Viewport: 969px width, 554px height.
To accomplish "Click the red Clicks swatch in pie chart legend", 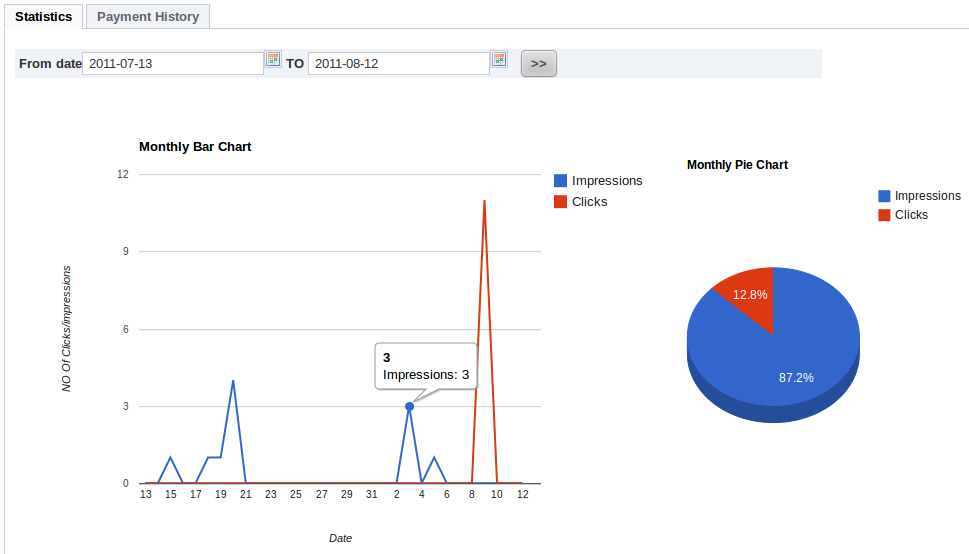I will 884,215.
